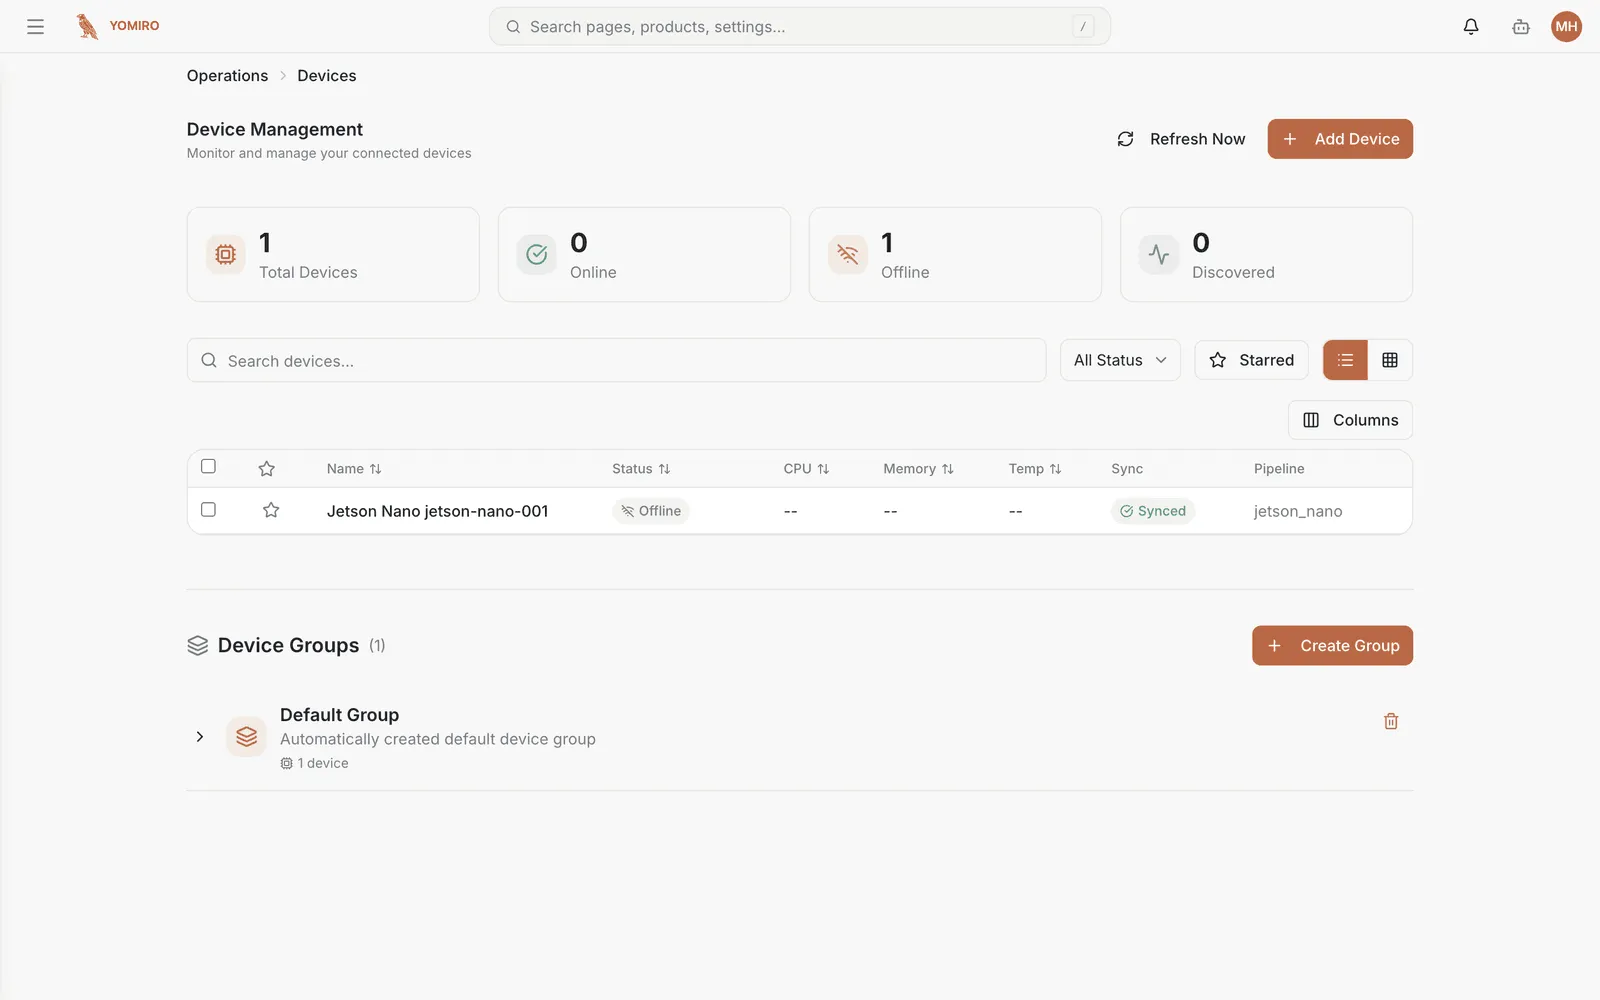Open the Online stat card

pyautogui.click(x=644, y=255)
